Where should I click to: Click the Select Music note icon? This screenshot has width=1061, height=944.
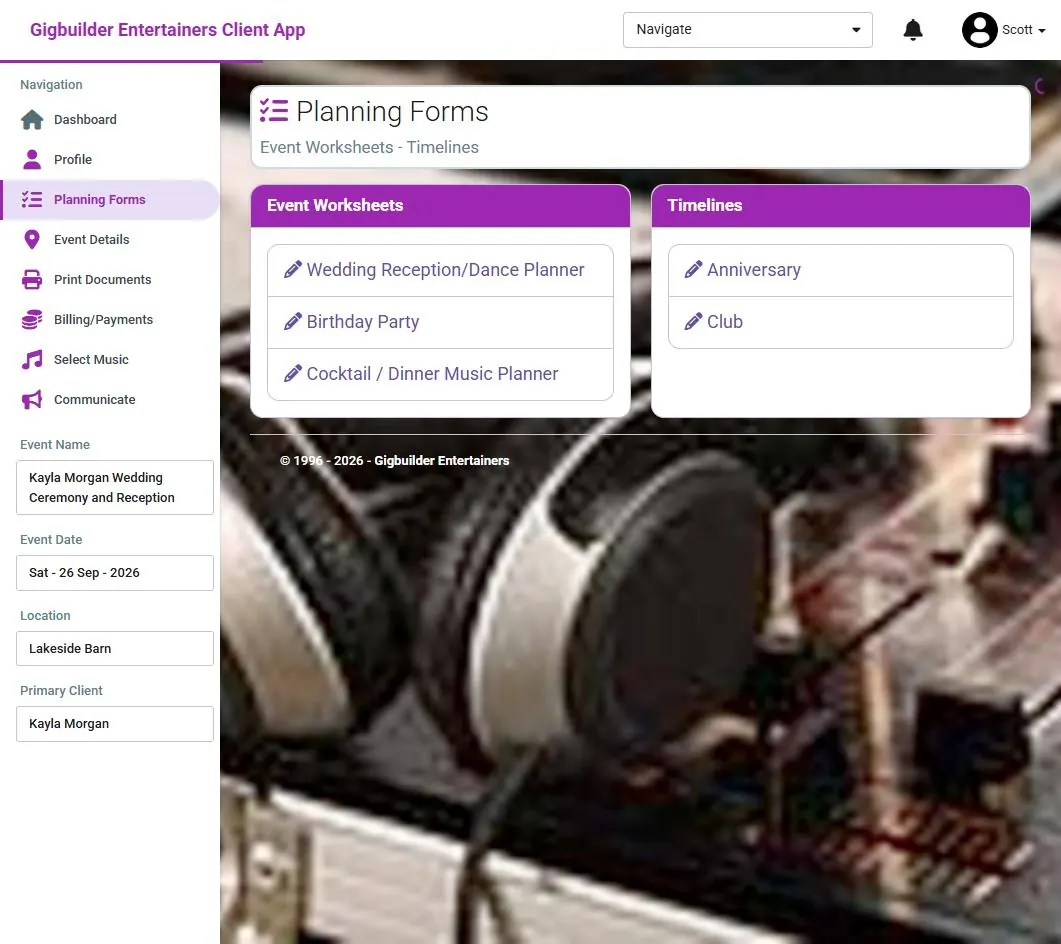tap(32, 359)
